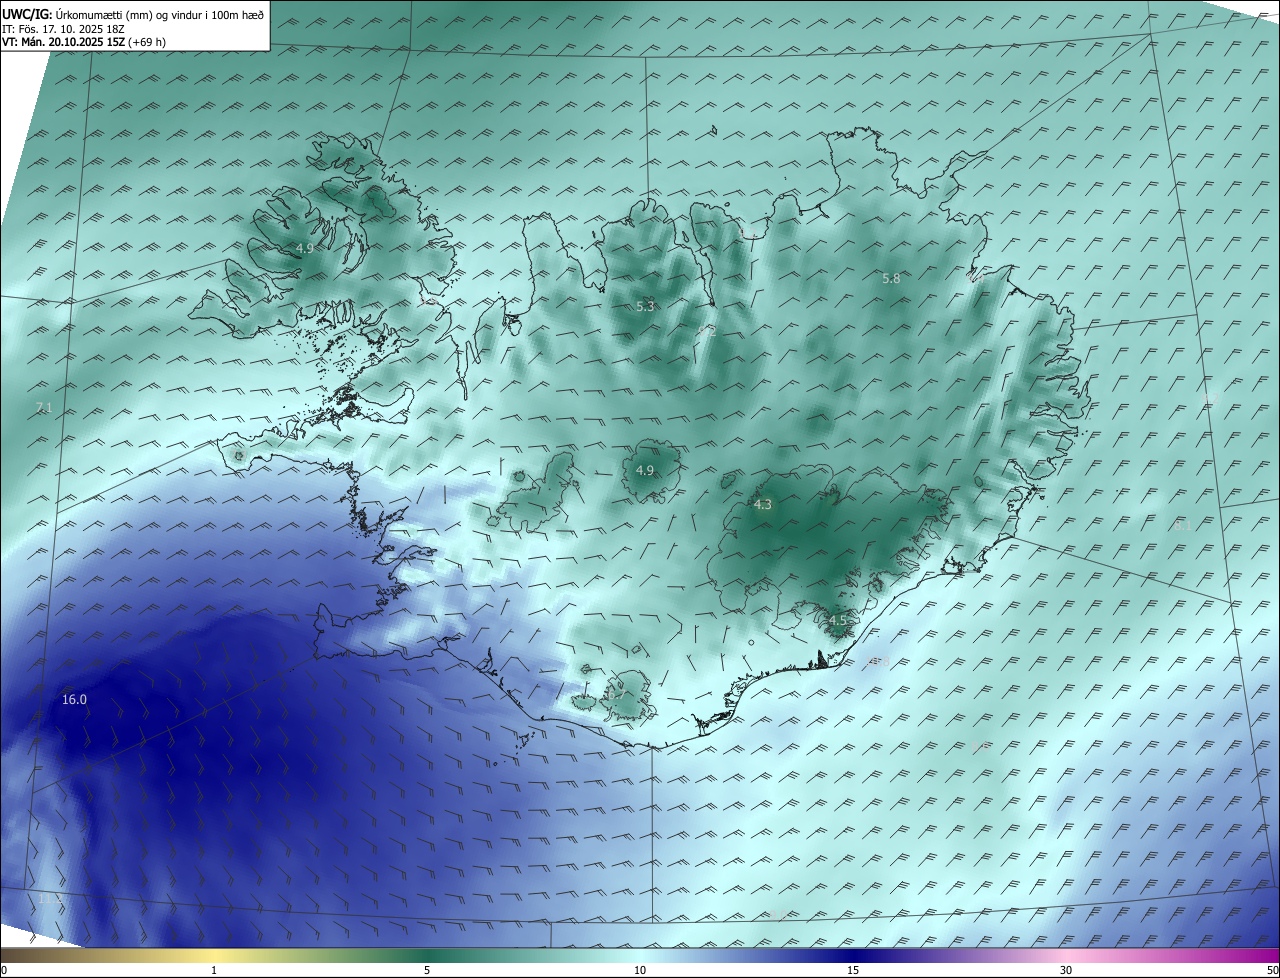Click the 5 tick label on the color scale

(427, 970)
